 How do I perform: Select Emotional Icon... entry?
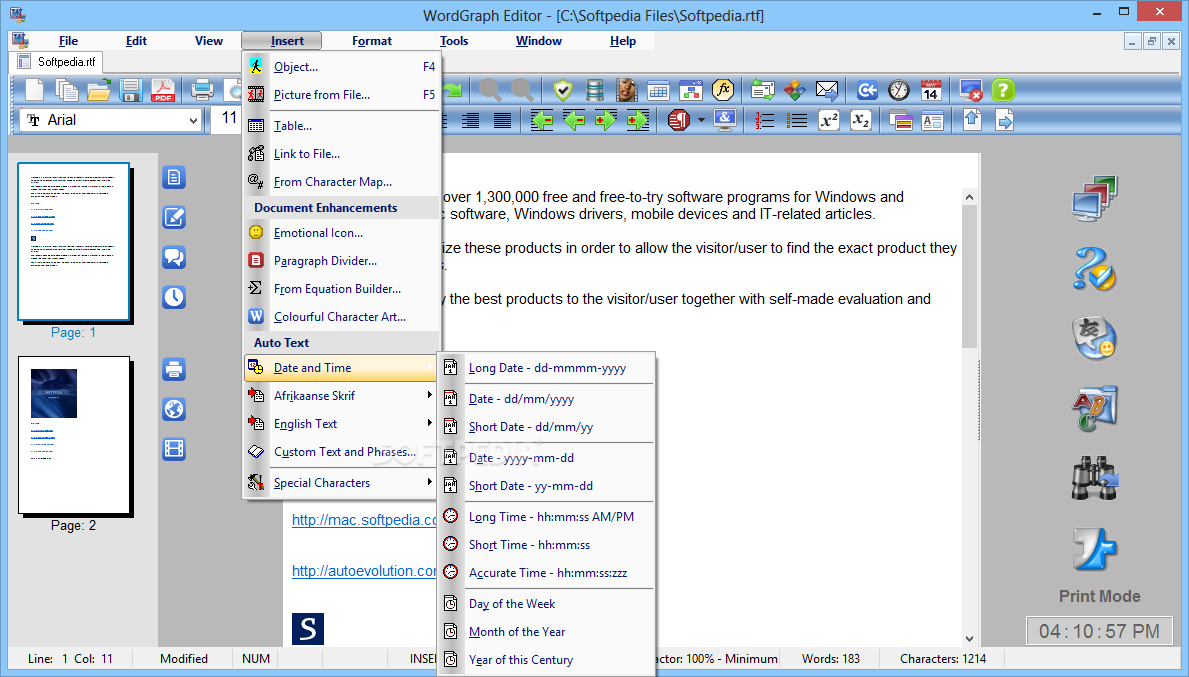coord(340,233)
